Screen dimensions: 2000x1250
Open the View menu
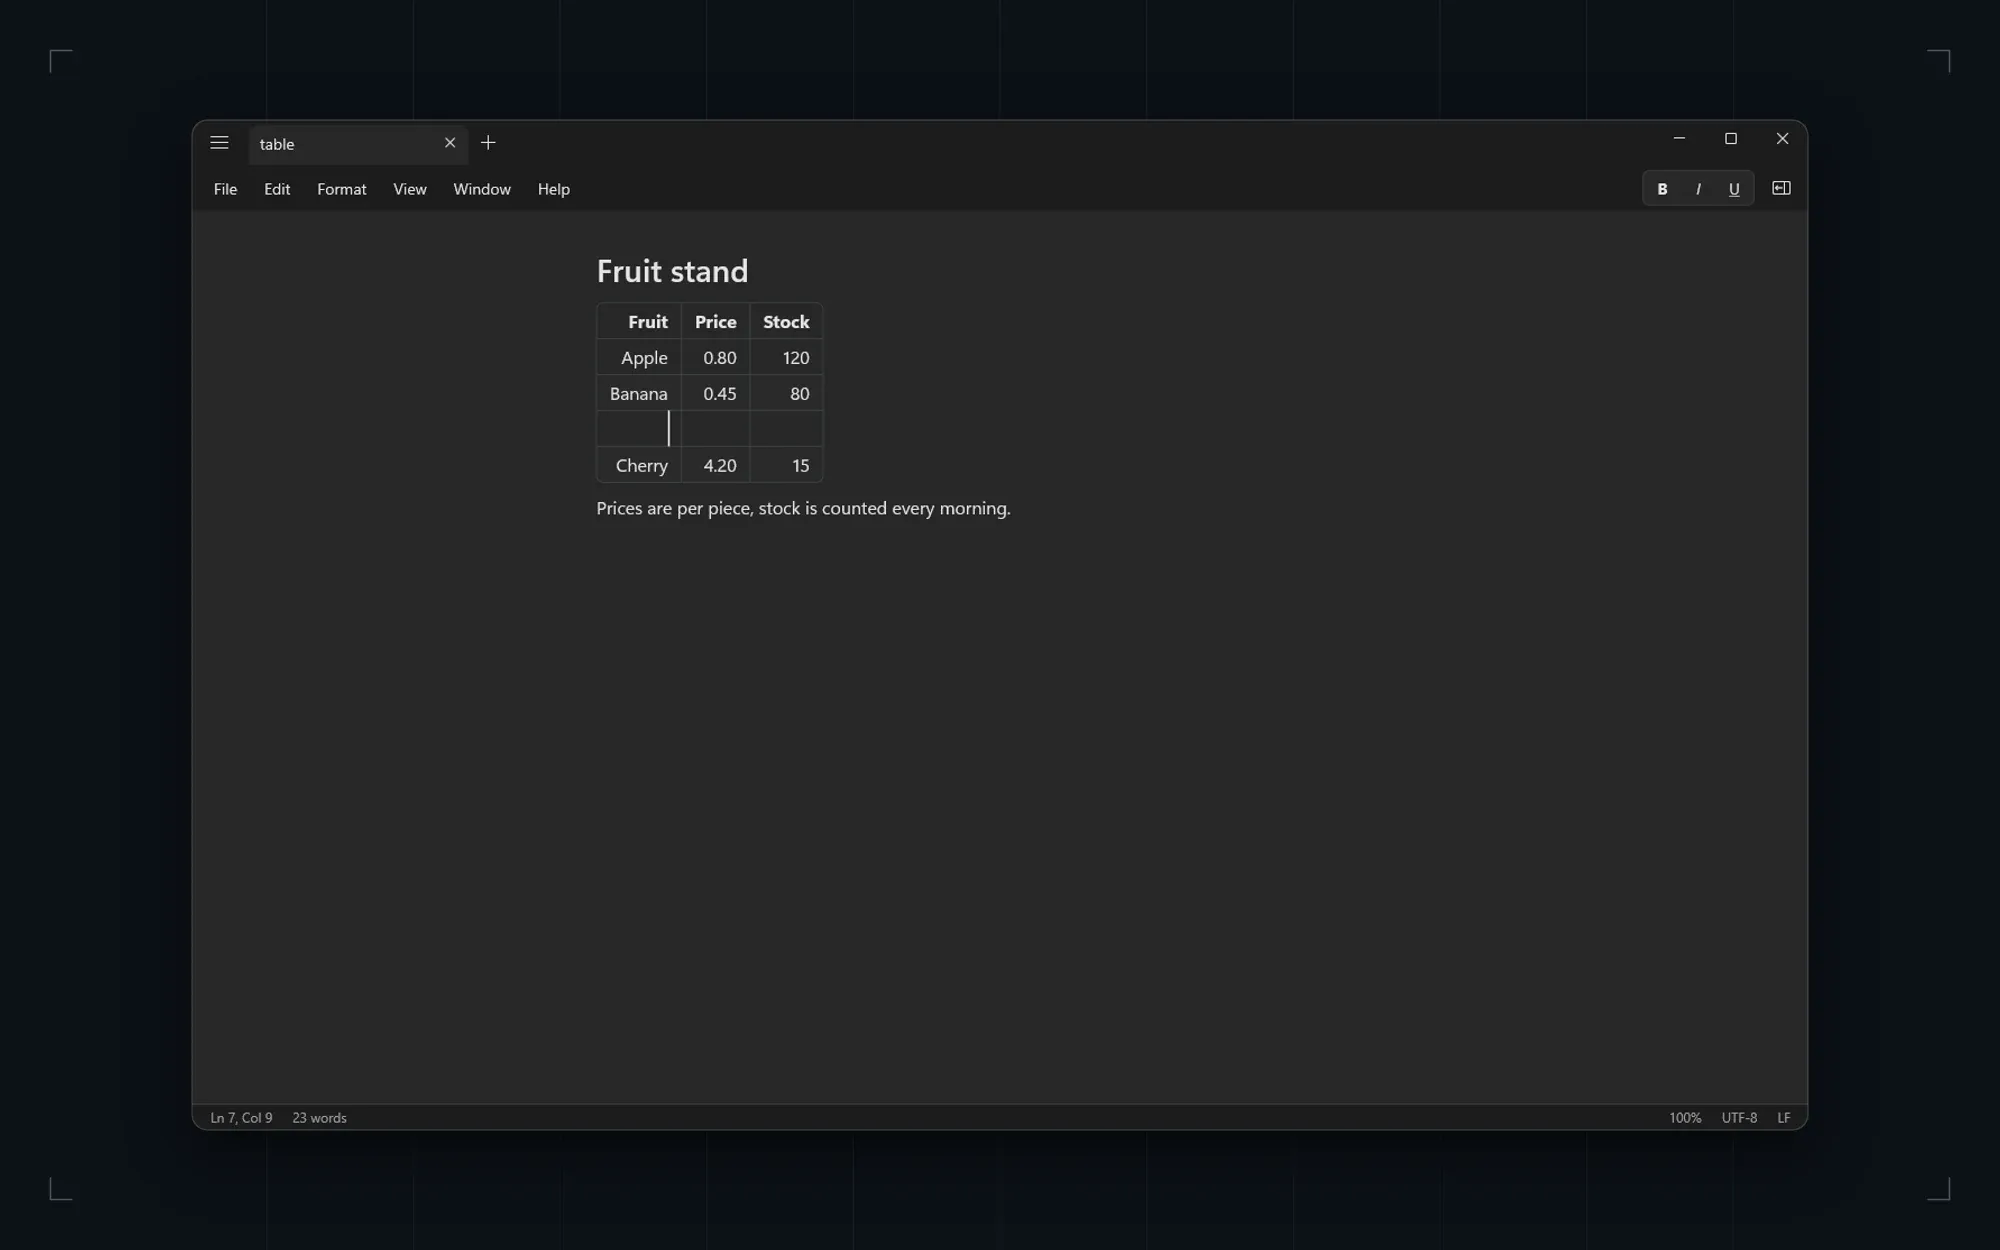[410, 189]
